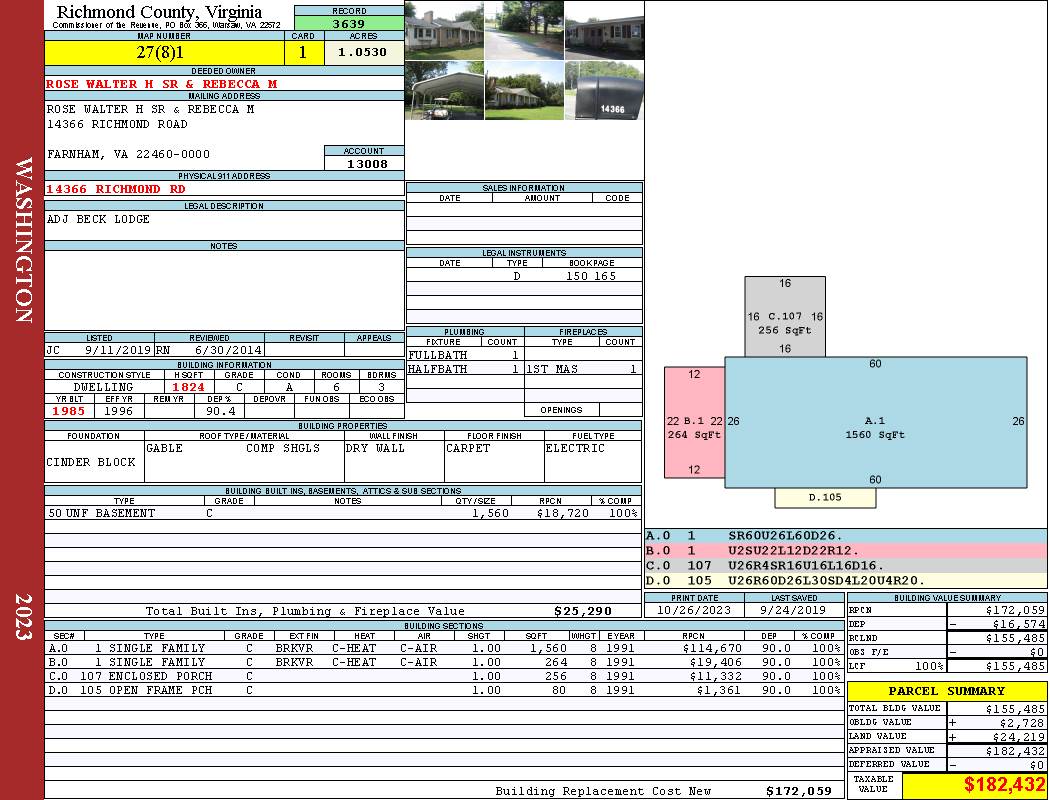1050x800 pixels.
Task: Open the mailbox photo showing 14366
Action: click(604, 91)
